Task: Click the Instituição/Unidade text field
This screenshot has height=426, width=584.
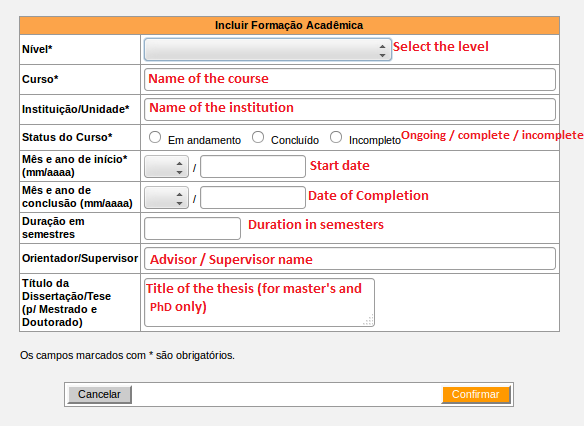Action: 350,109
